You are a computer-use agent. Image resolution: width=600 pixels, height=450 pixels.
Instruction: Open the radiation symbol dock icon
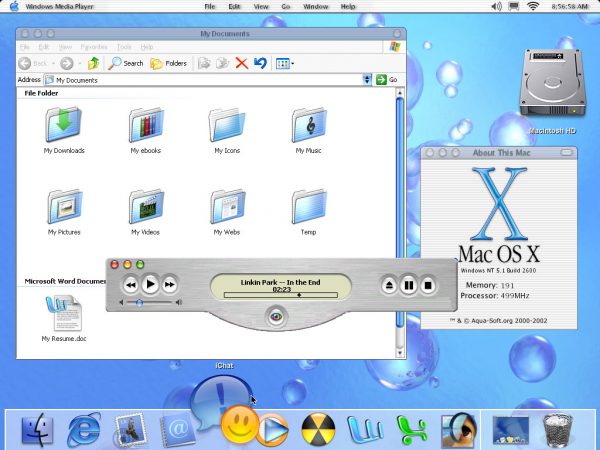pyautogui.click(x=318, y=429)
